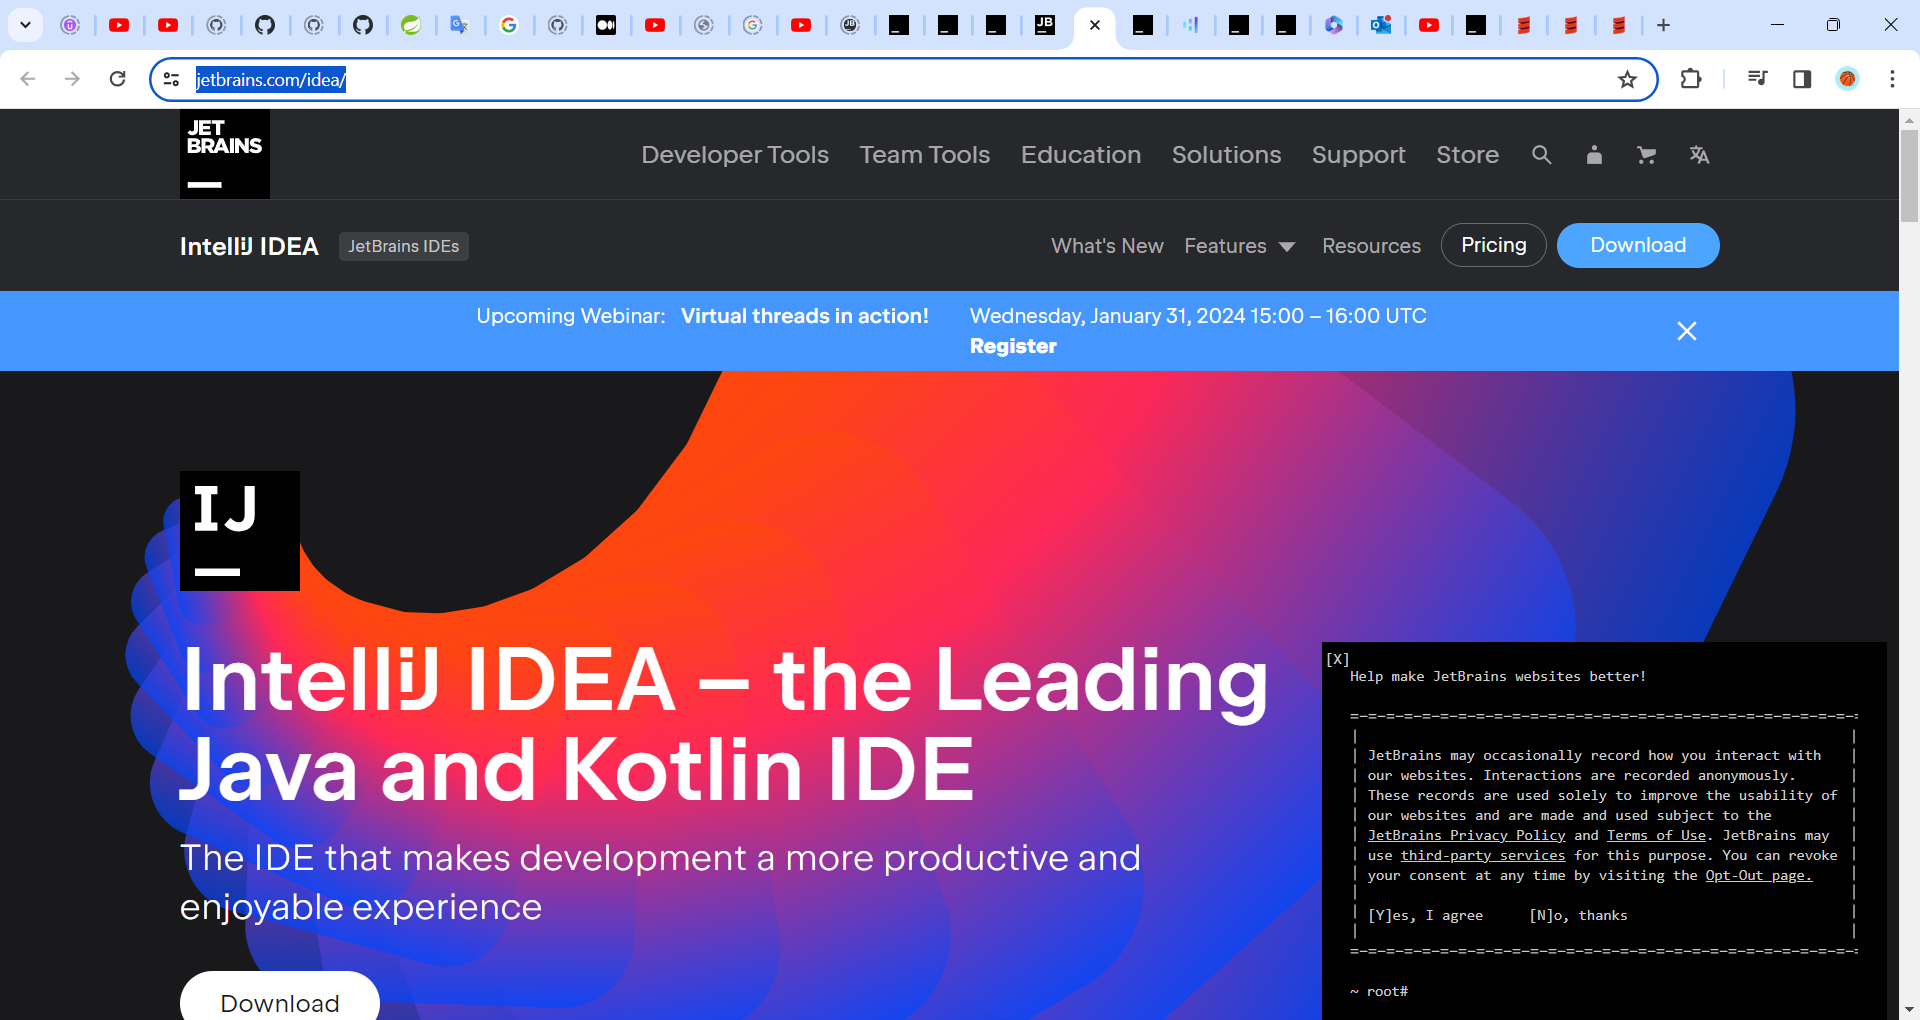Click the Pricing button
Image resolution: width=1920 pixels, height=1020 pixels.
1494,245
